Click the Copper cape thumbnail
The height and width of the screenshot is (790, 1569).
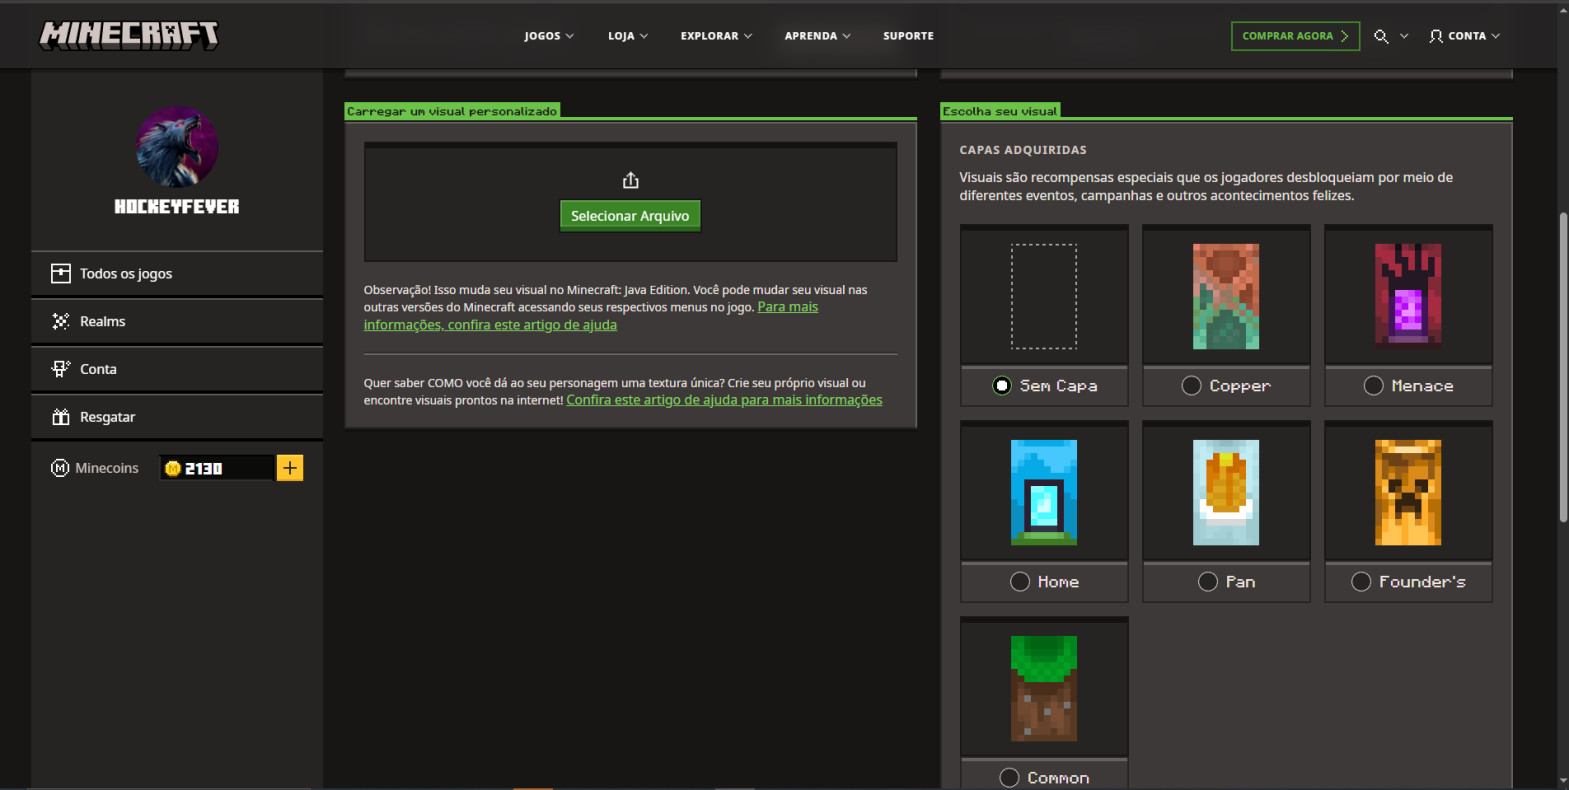tap(1226, 296)
